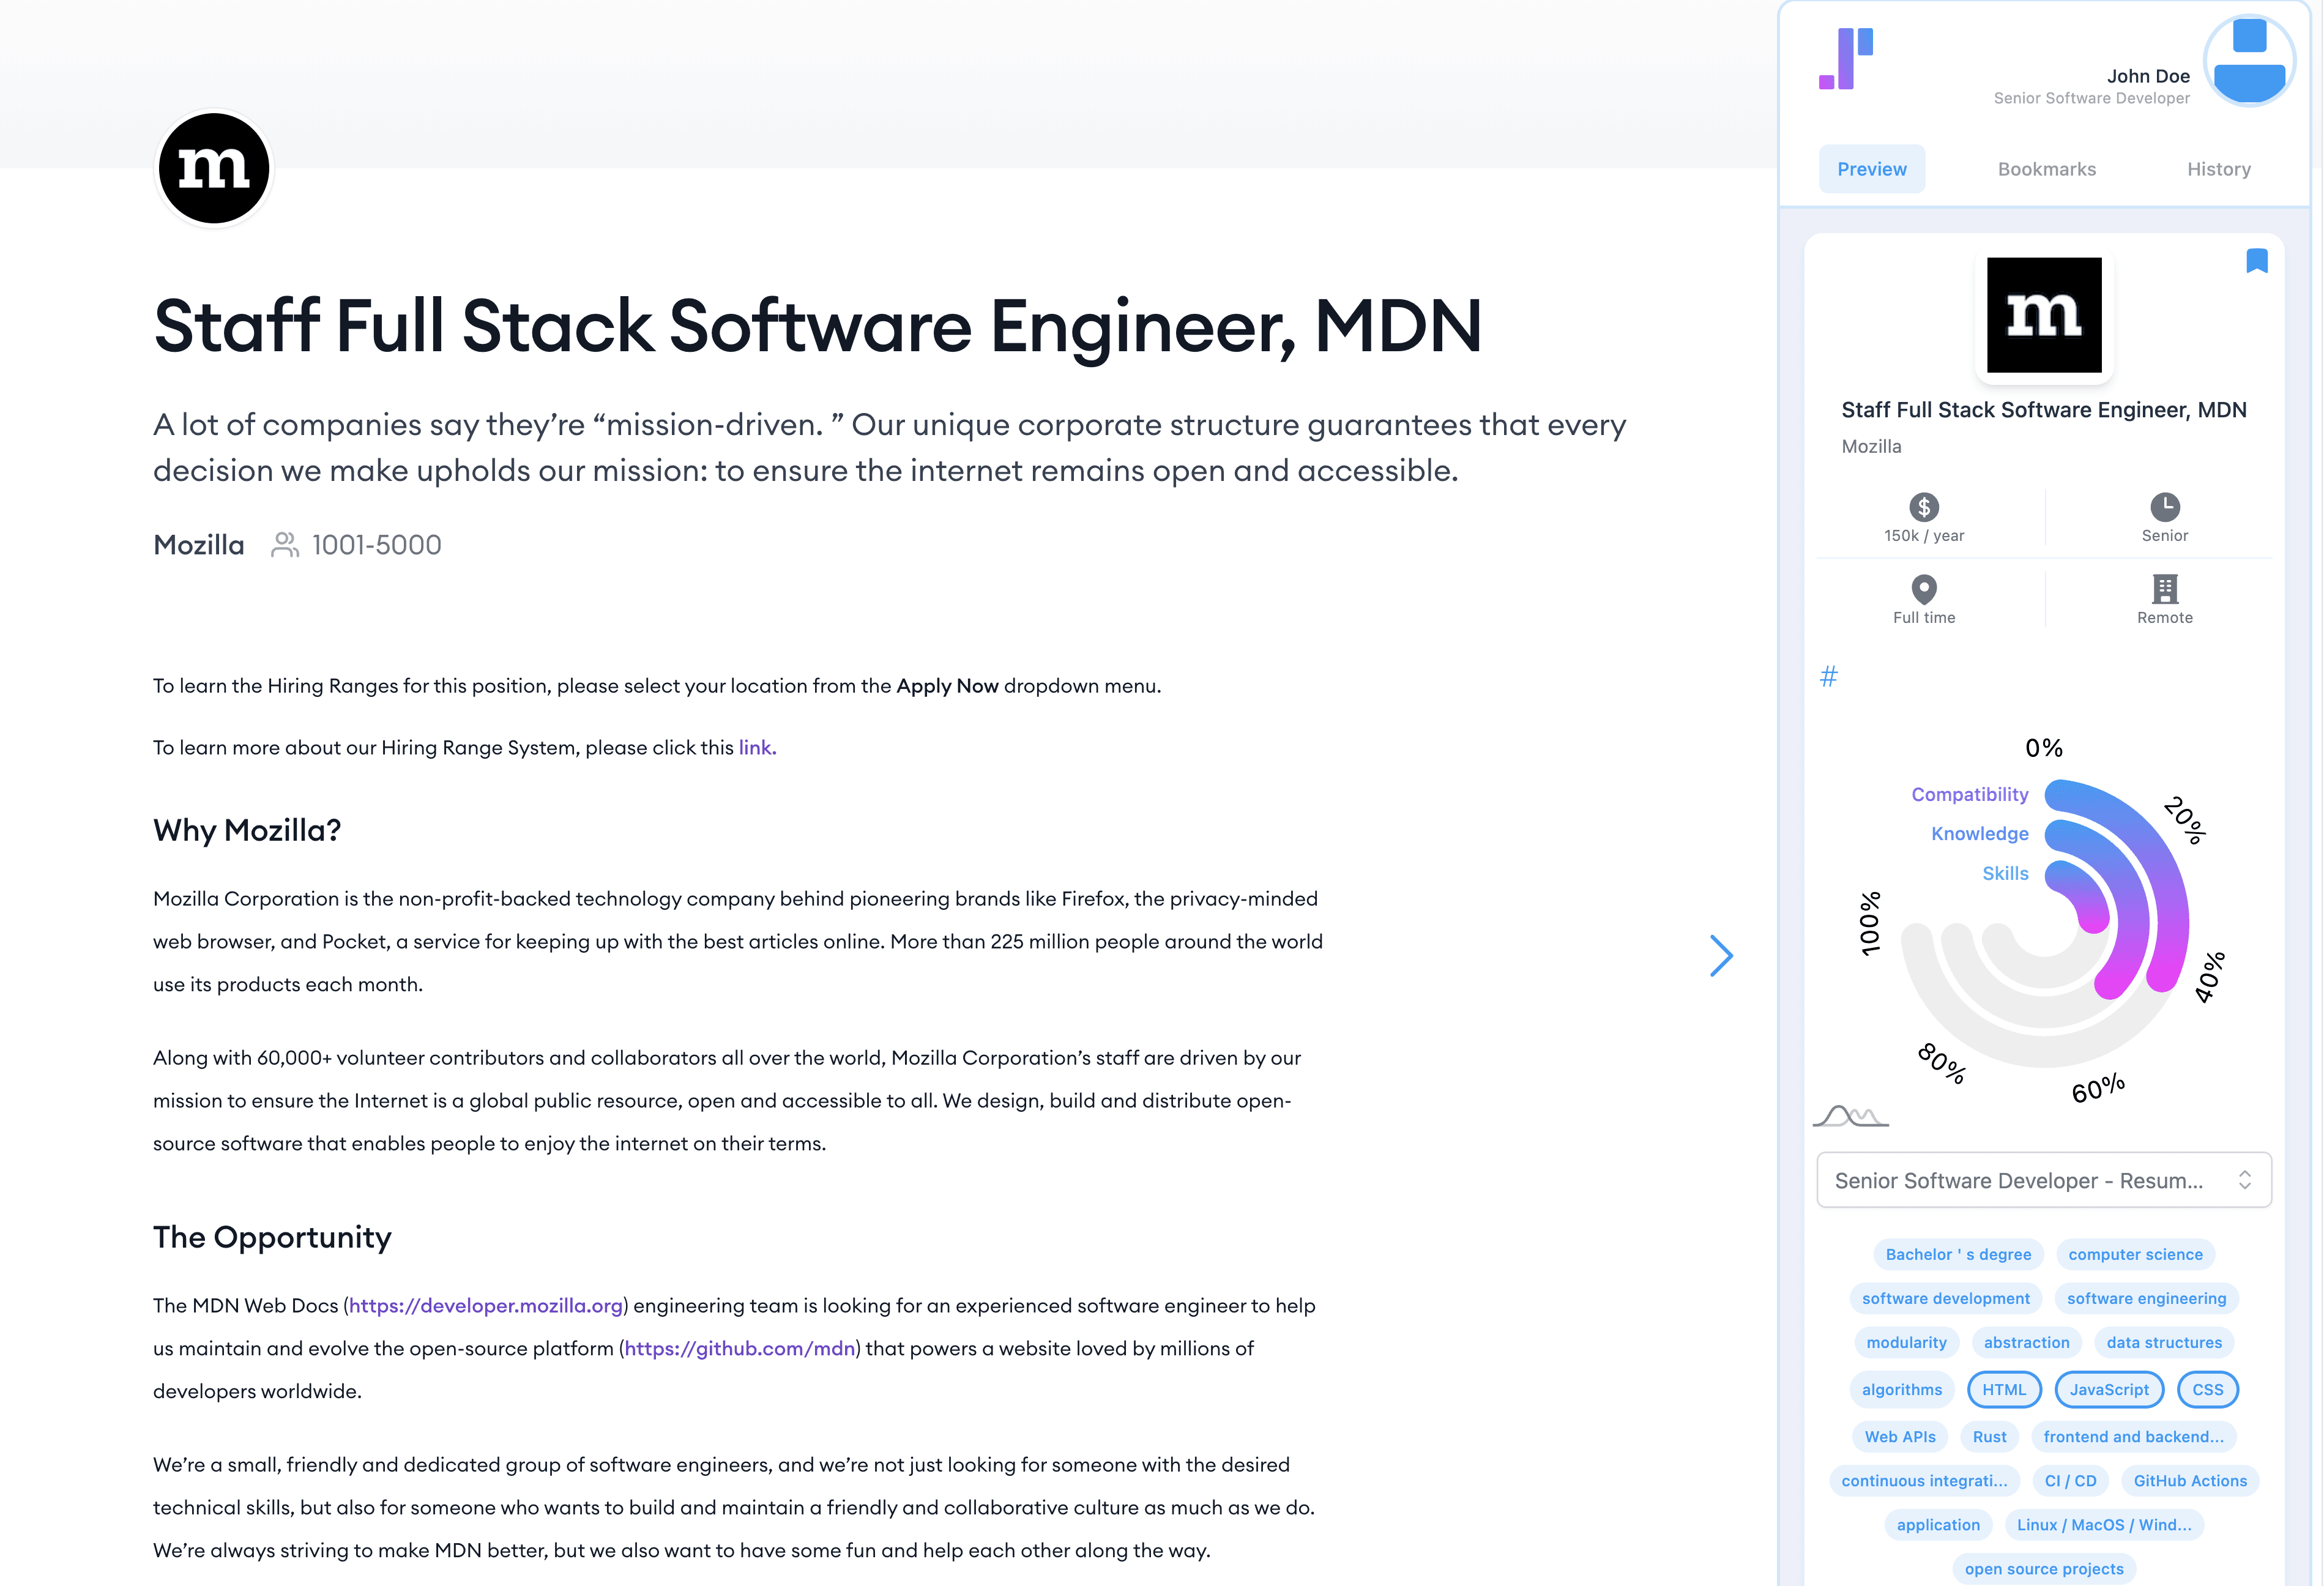Click the Compatibility chart label
Image resolution: width=2324 pixels, height=1586 pixels.
point(1970,794)
